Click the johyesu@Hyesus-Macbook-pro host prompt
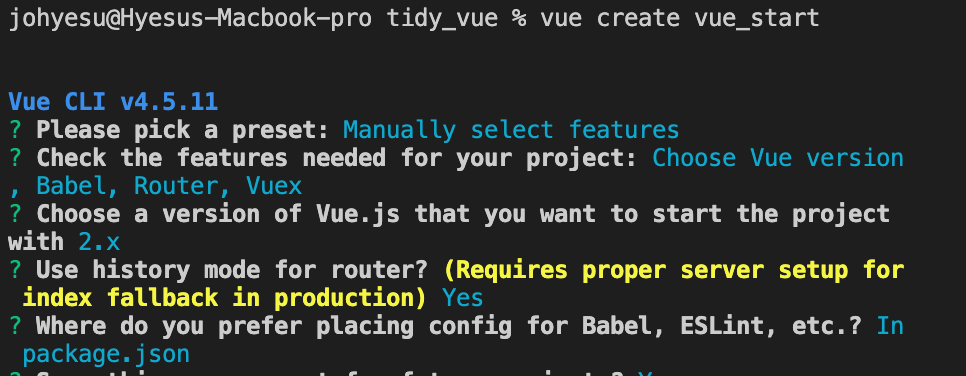The image size is (966, 376). pos(190,18)
